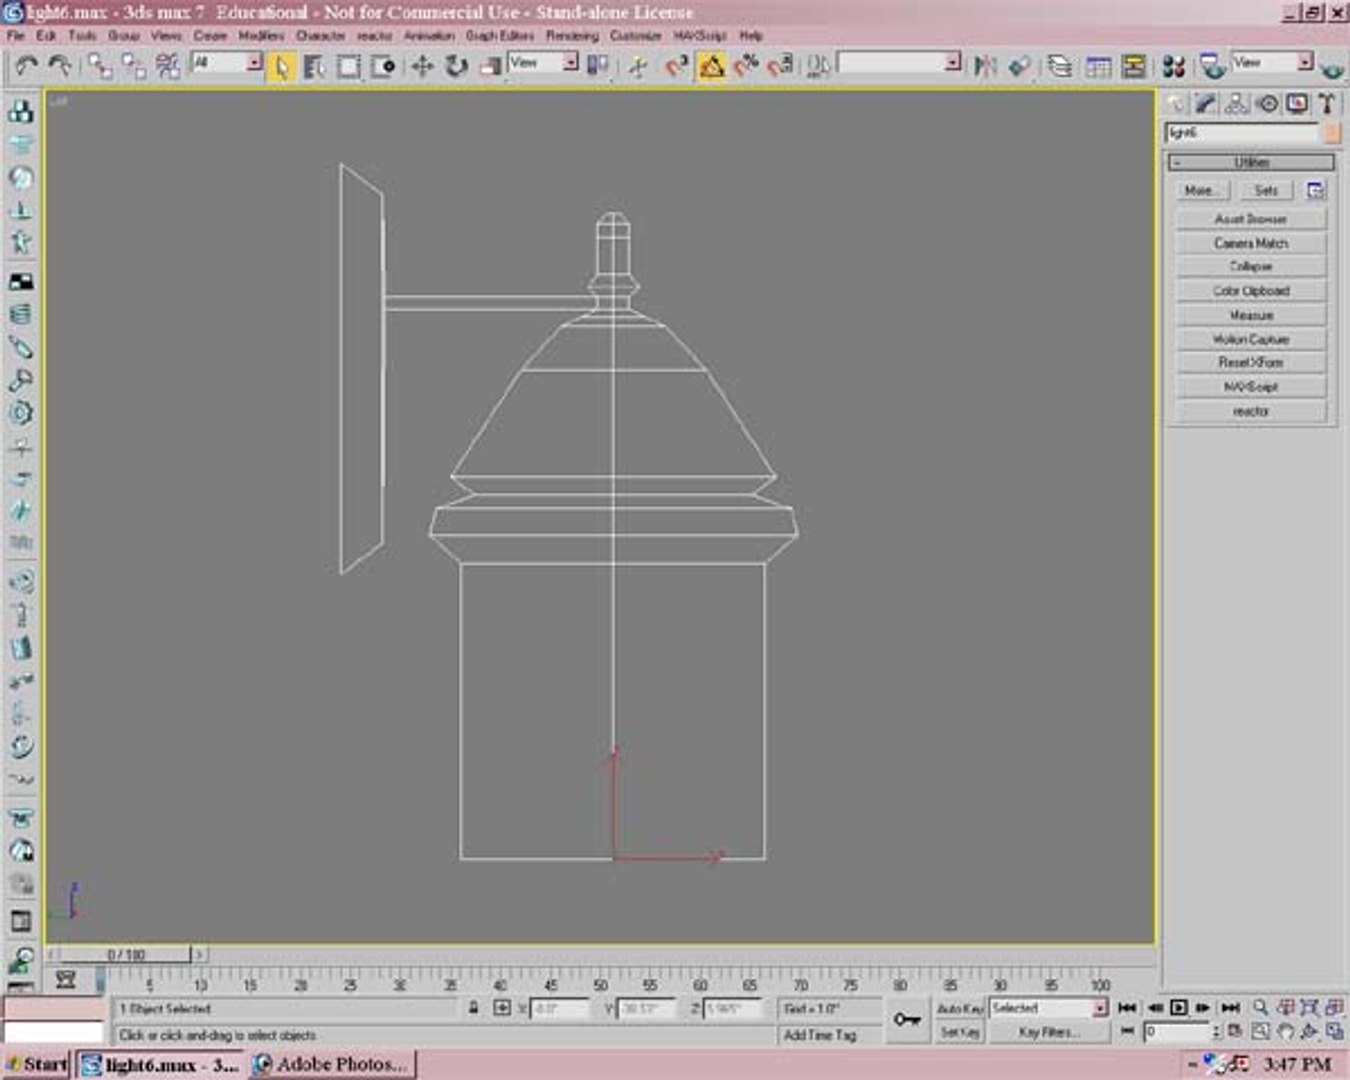
Task: Open the Modifiers menu
Action: (261, 35)
